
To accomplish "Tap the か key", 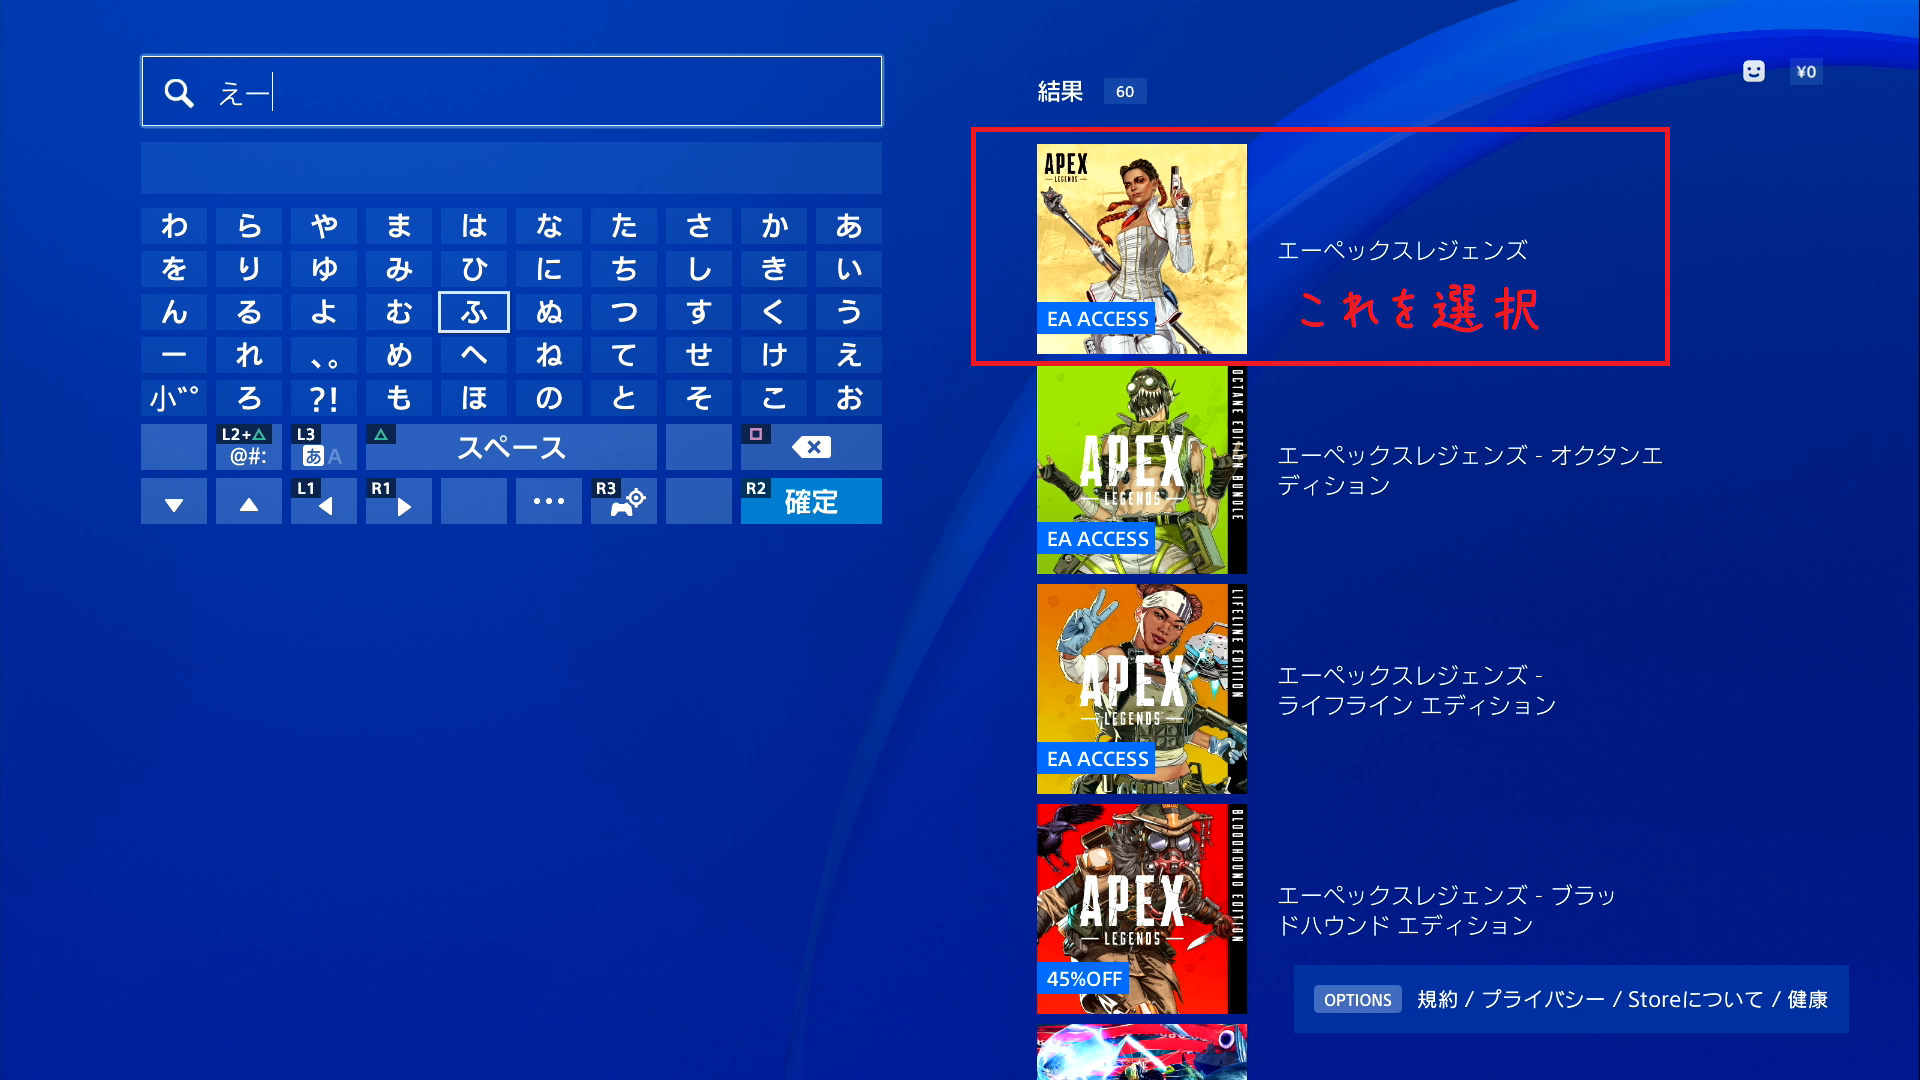I will [774, 226].
